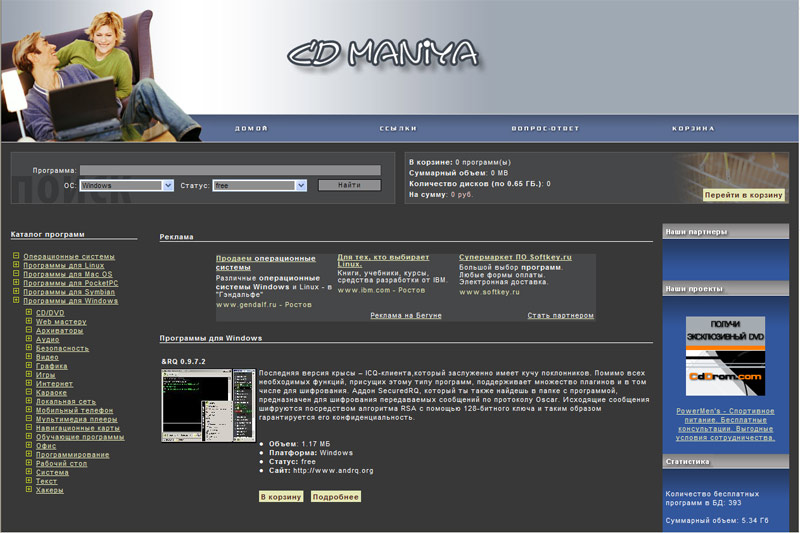Viewport: 800px width, 533px height.
Task: Click the Стать партнером link
Action: click(560, 315)
